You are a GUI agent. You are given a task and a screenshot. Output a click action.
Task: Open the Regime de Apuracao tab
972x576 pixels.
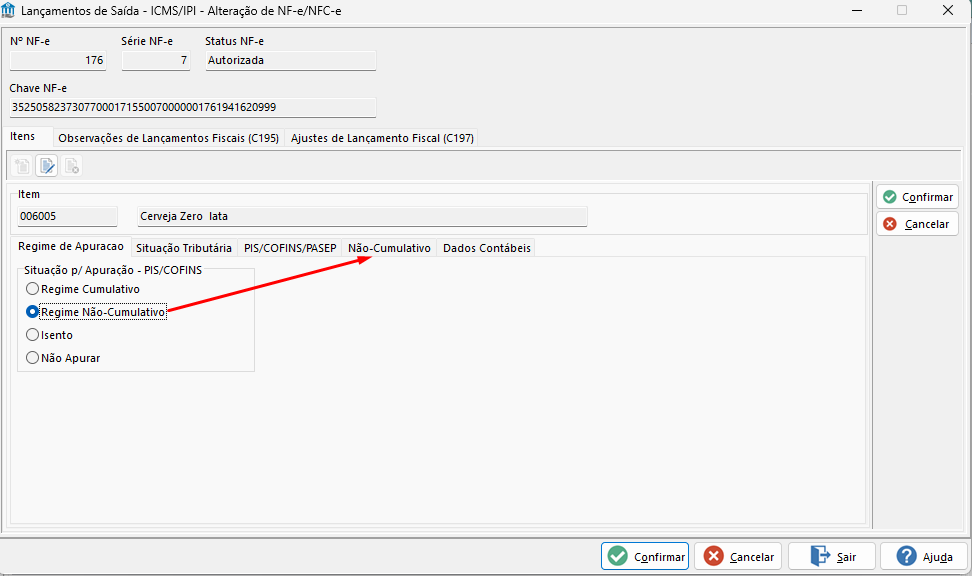coord(71,246)
